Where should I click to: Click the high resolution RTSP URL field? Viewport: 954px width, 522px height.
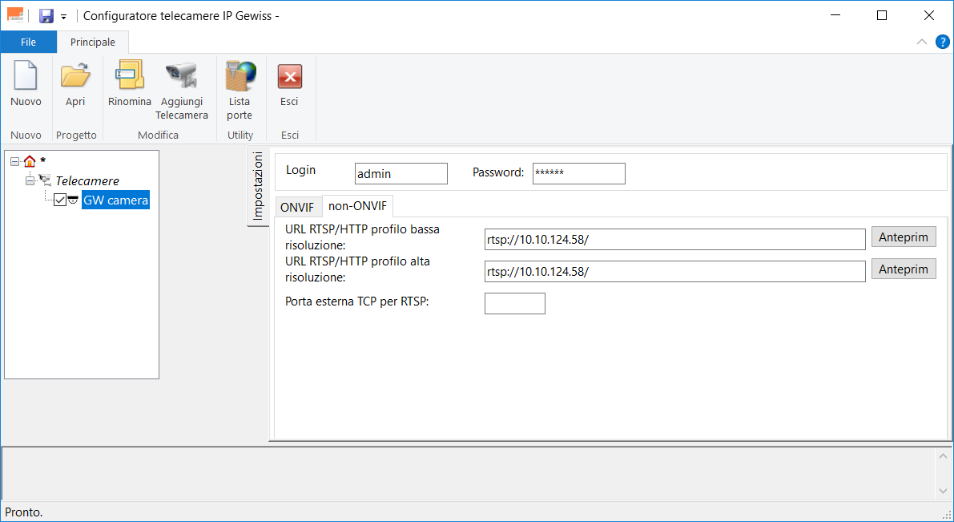coord(675,271)
